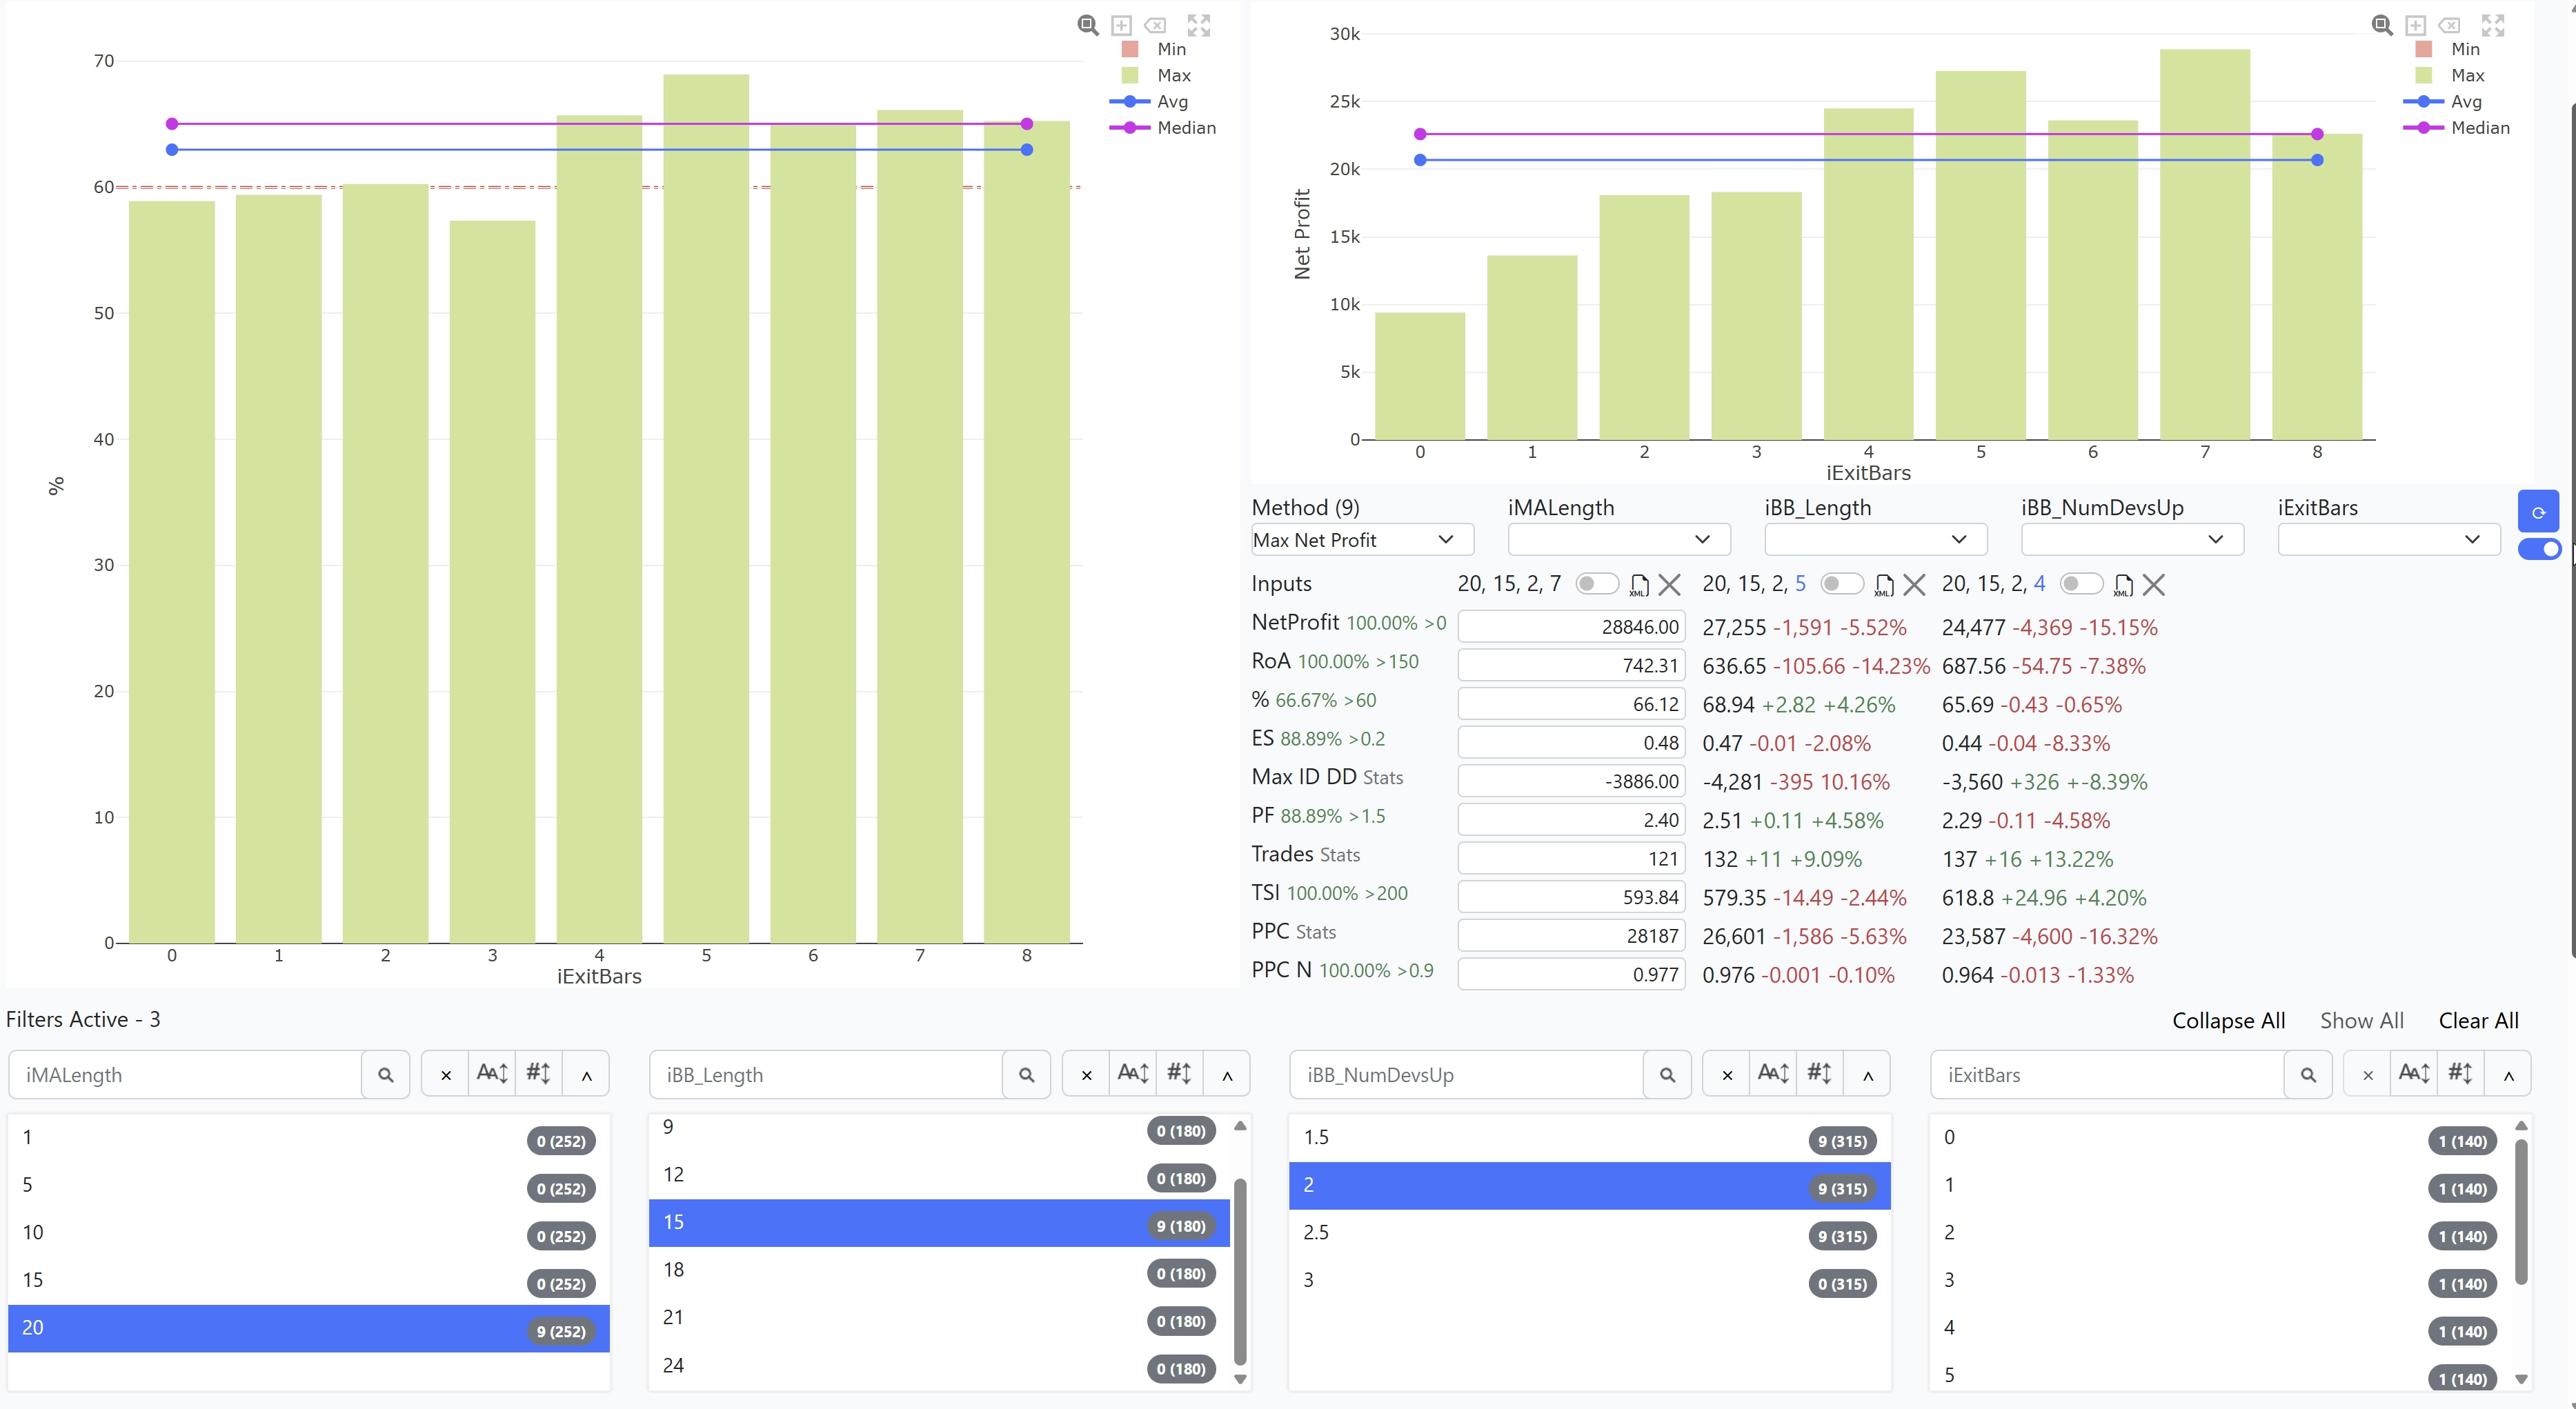
Task: Collapse the iMALength filter panel
Action: point(587,1075)
